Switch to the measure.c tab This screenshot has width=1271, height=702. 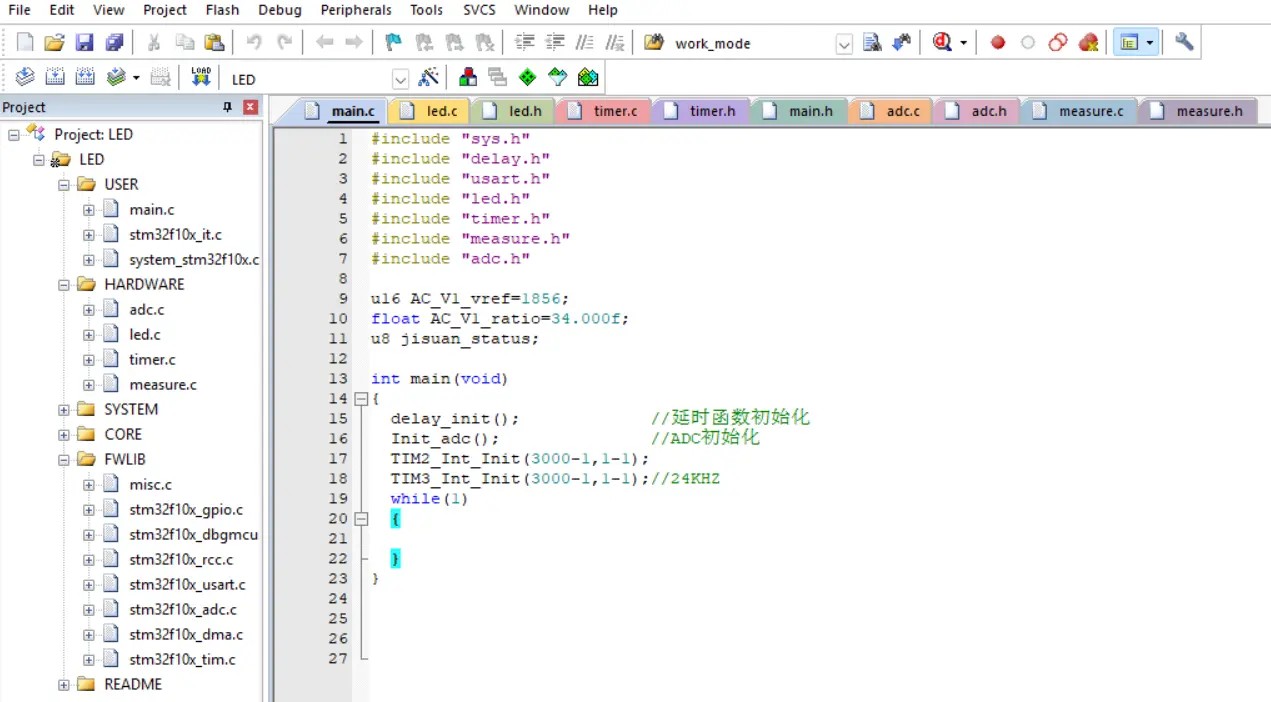(1090, 111)
